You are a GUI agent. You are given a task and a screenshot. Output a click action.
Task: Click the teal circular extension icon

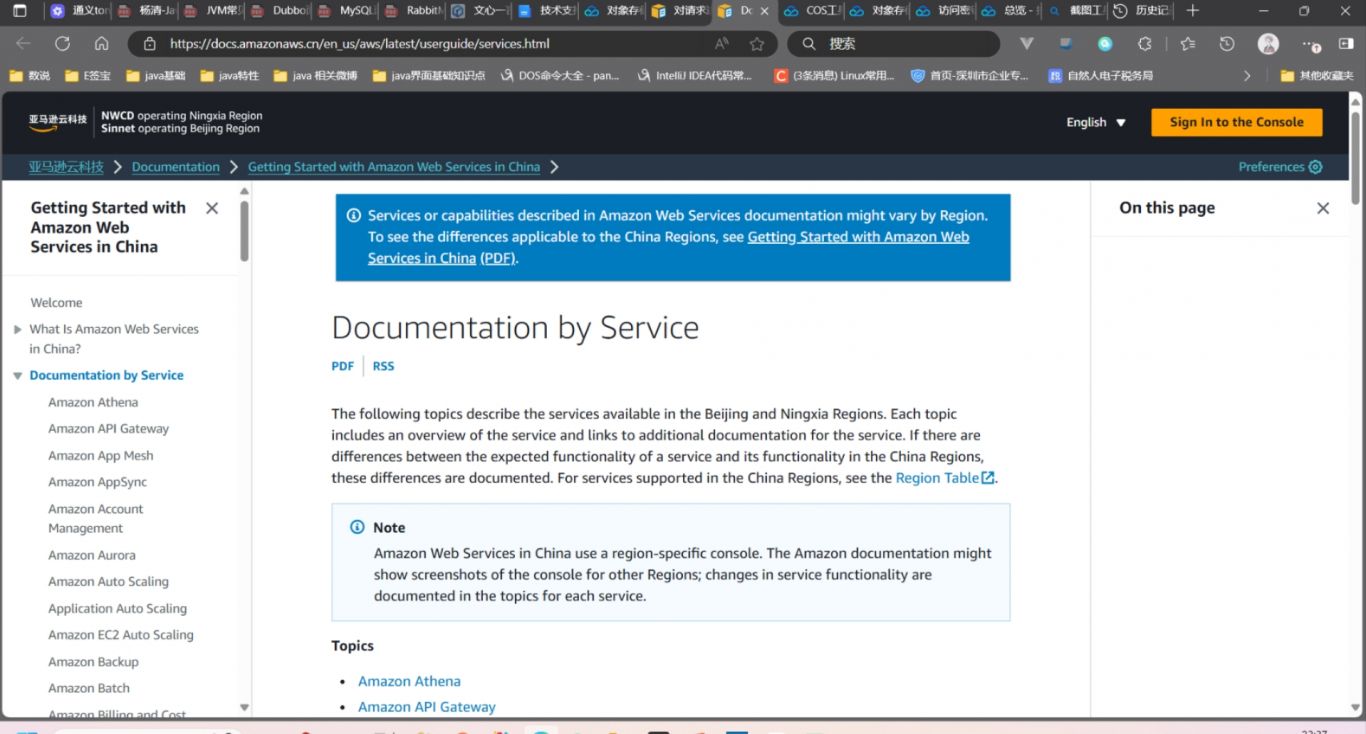pos(1105,44)
